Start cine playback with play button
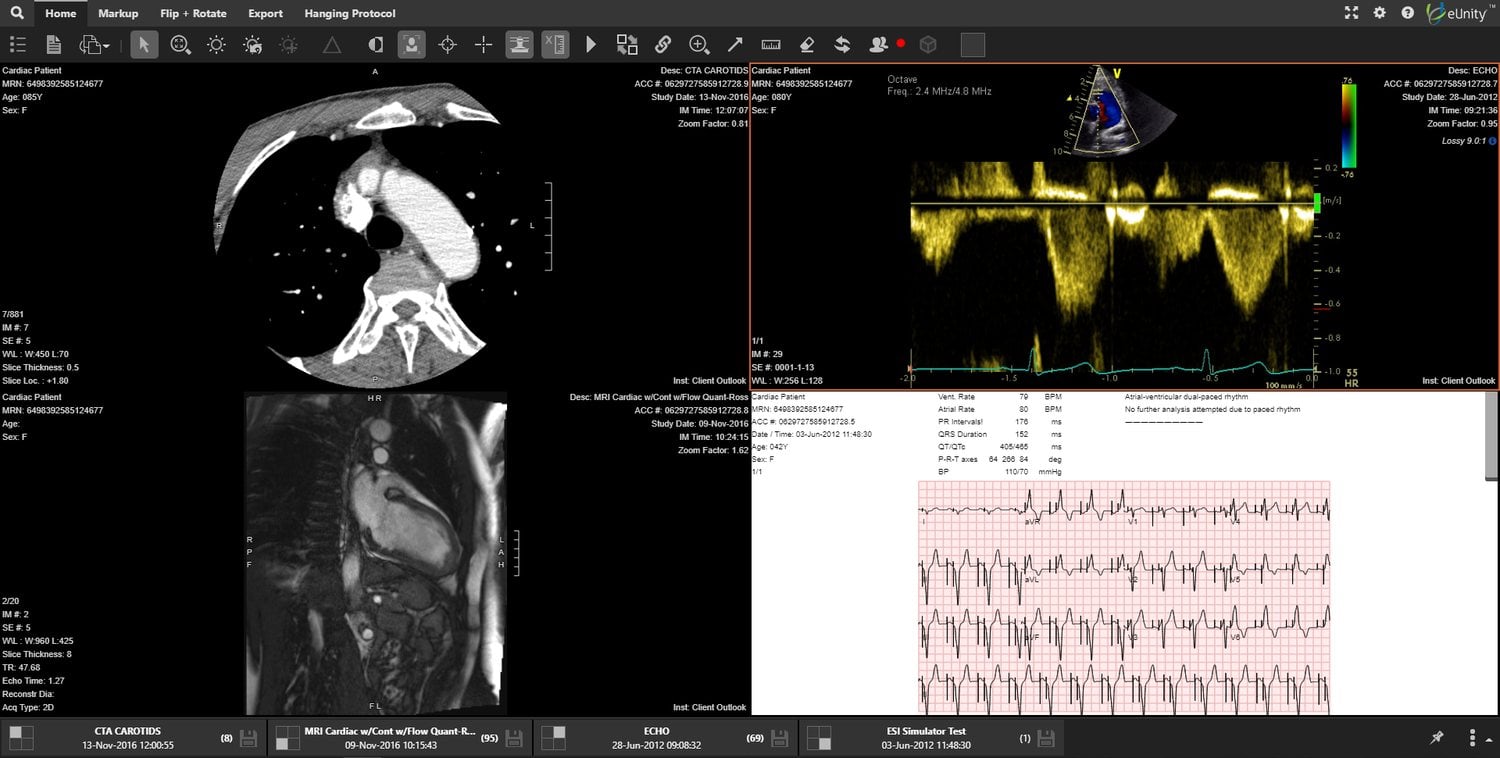Image resolution: width=1500 pixels, height=758 pixels. click(x=591, y=45)
